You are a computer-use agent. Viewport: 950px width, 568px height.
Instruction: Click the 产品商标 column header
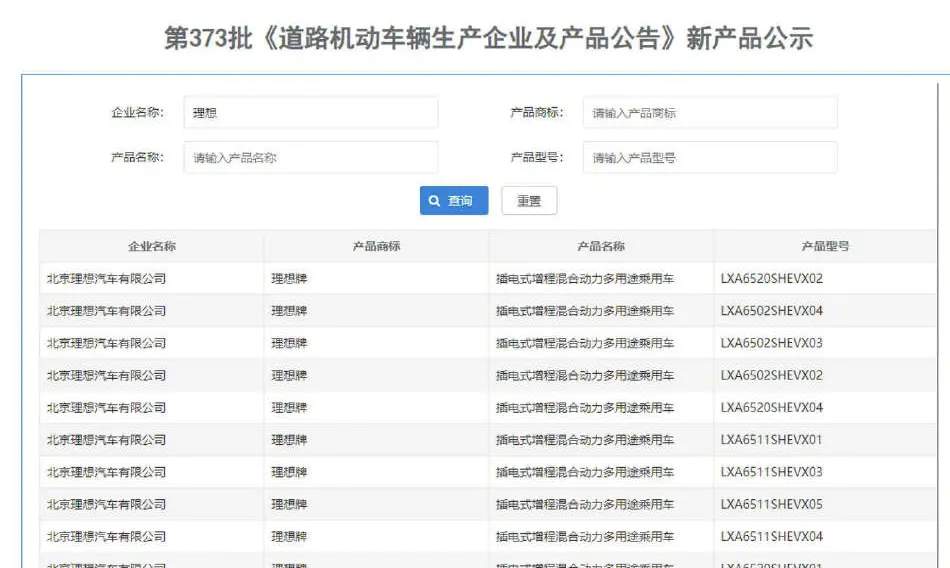[x=376, y=246]
